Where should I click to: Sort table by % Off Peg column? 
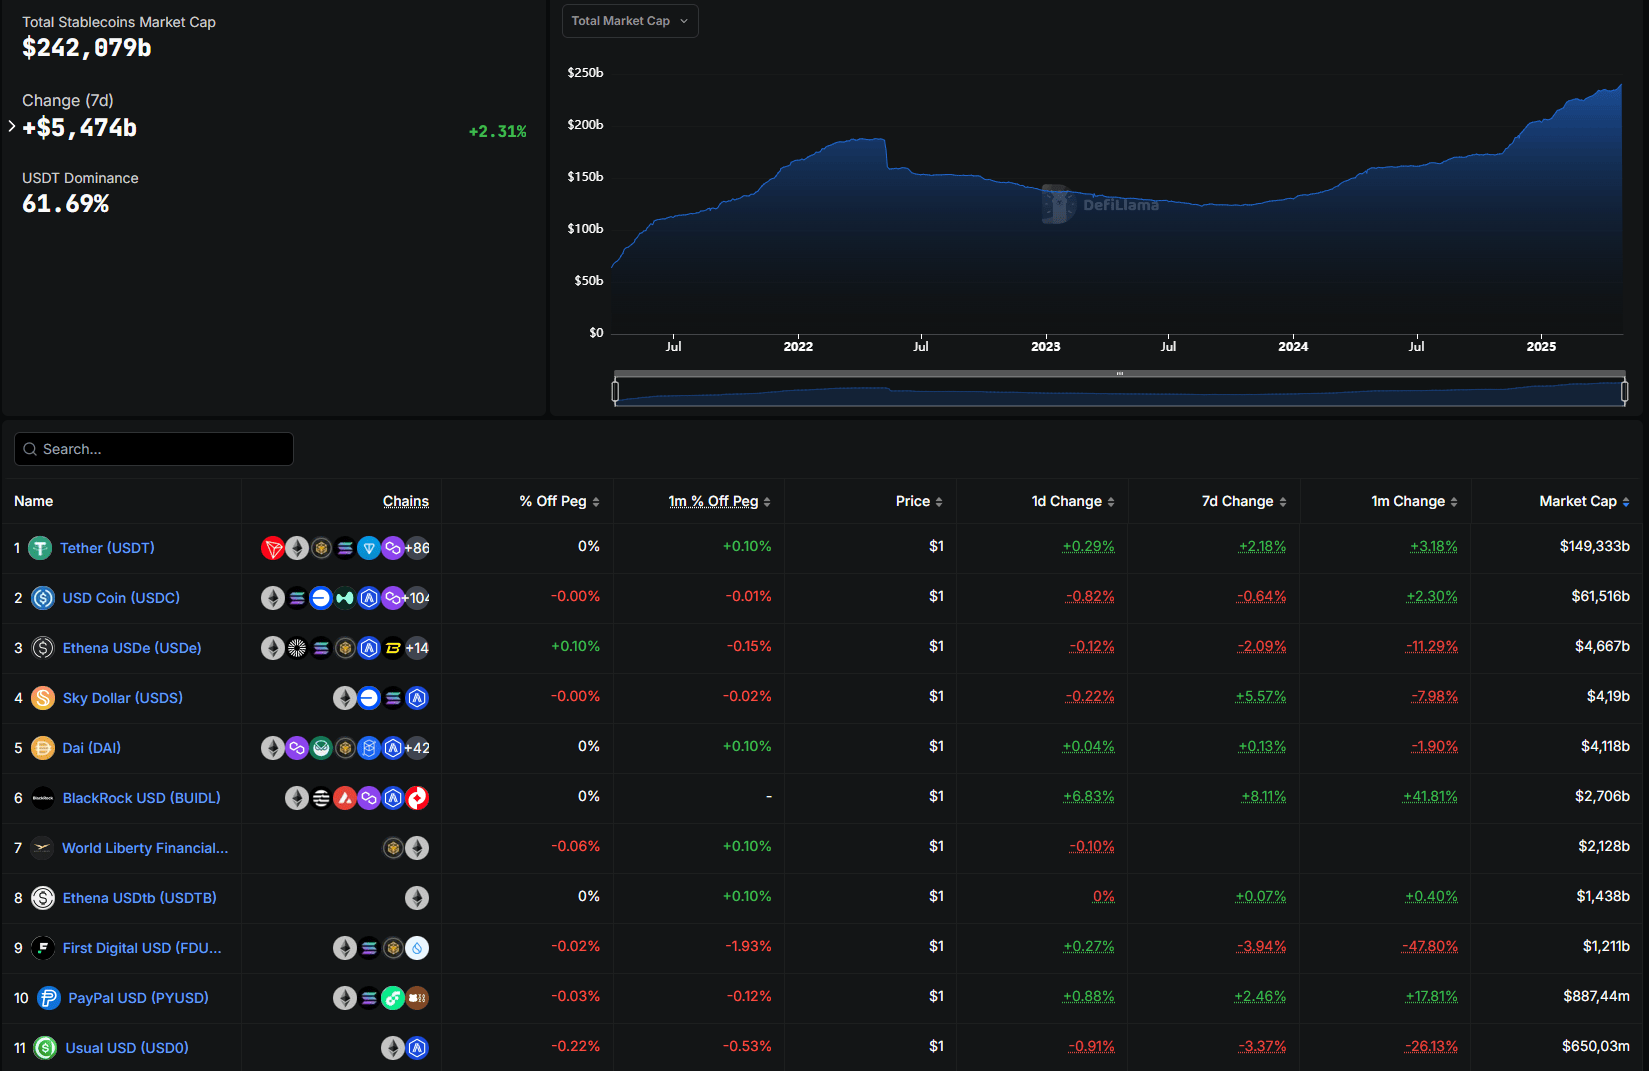tap(559, 501)
